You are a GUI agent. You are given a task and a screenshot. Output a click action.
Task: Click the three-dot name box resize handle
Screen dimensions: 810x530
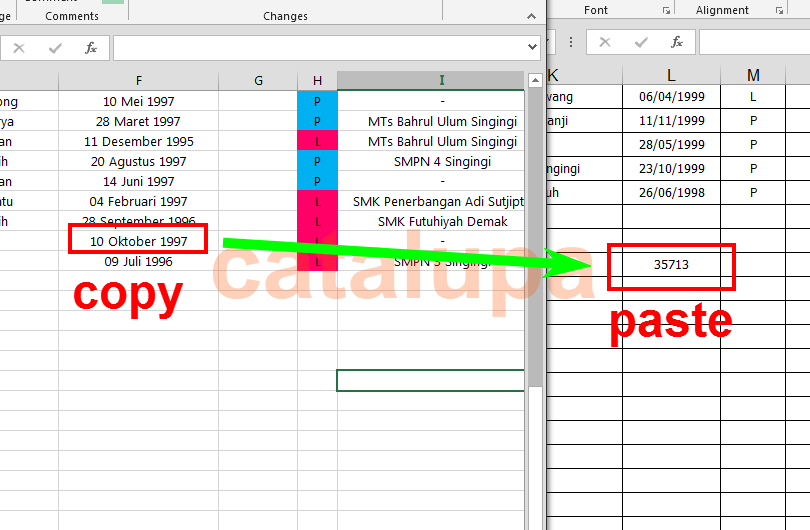coord(571,42)
